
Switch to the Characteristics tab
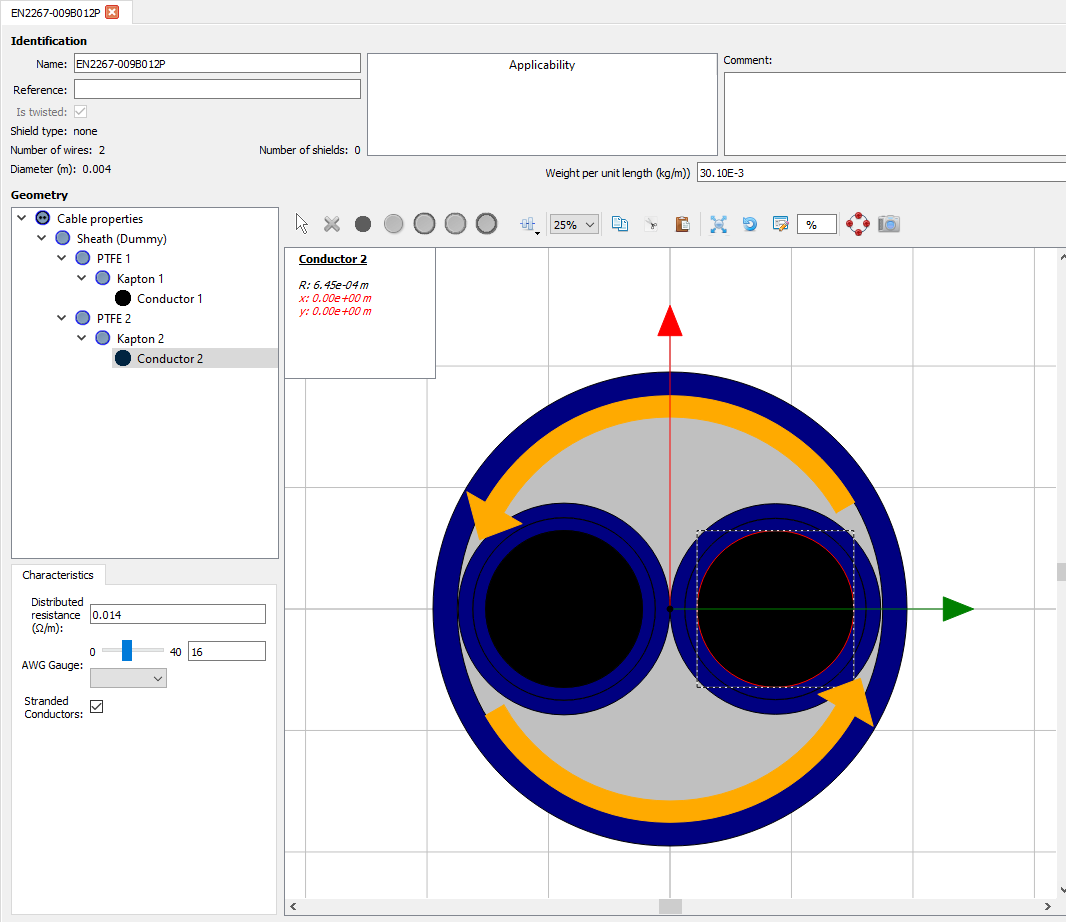point(58,575)
